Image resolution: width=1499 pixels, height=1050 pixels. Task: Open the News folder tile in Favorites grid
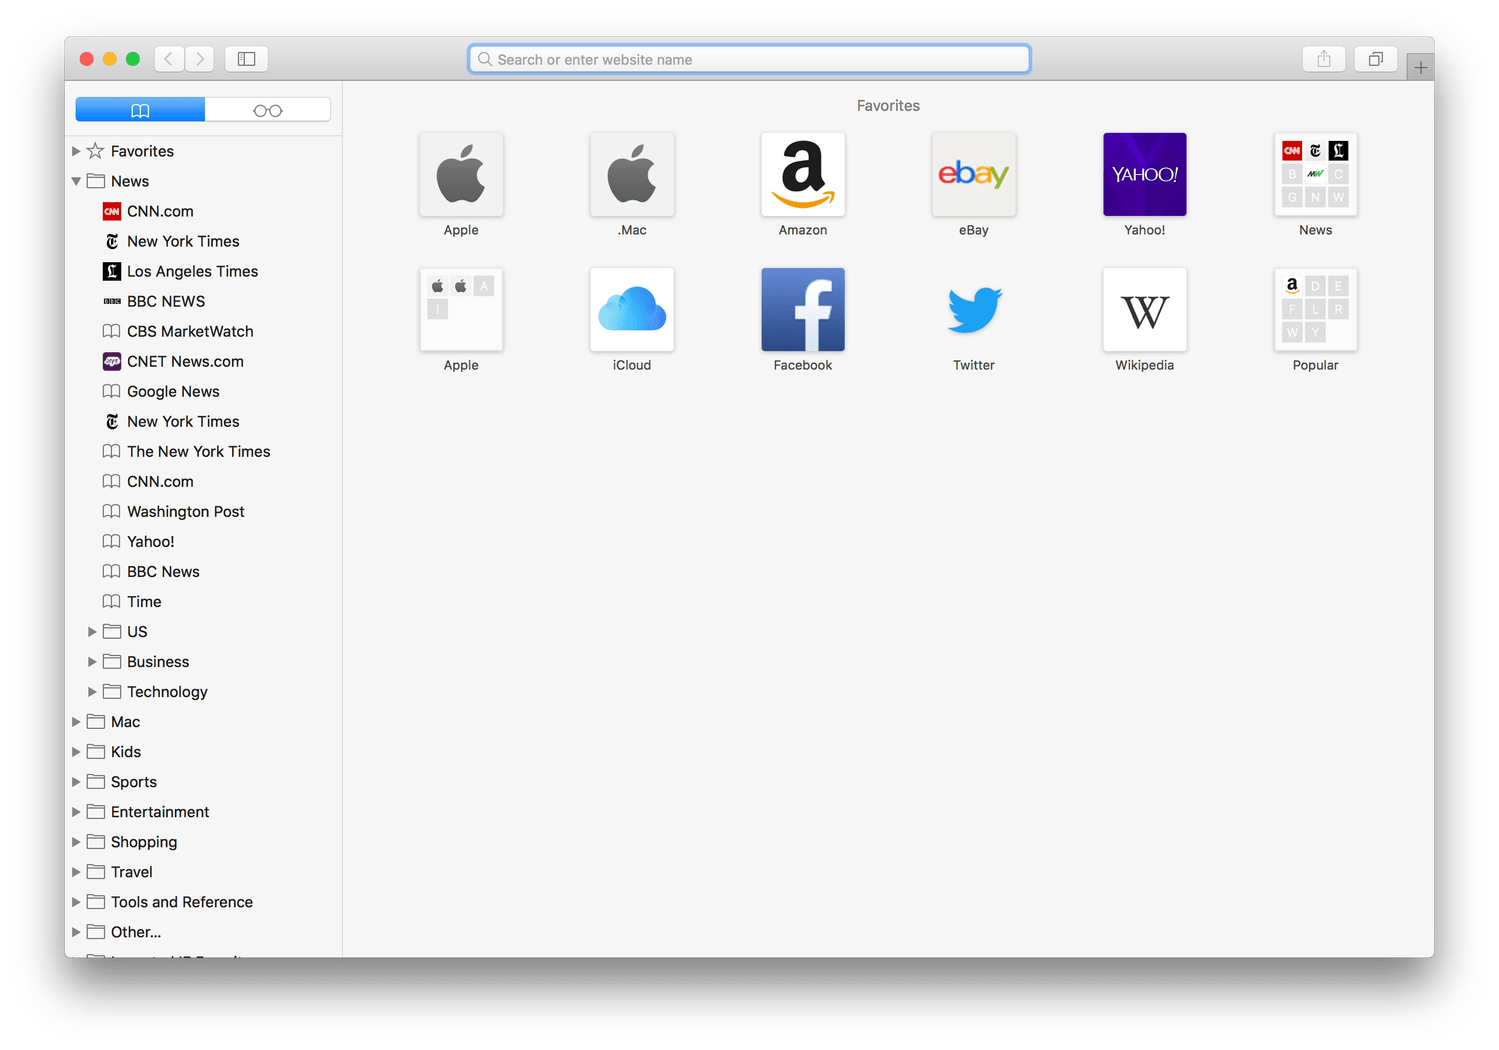click(1316, 174)
